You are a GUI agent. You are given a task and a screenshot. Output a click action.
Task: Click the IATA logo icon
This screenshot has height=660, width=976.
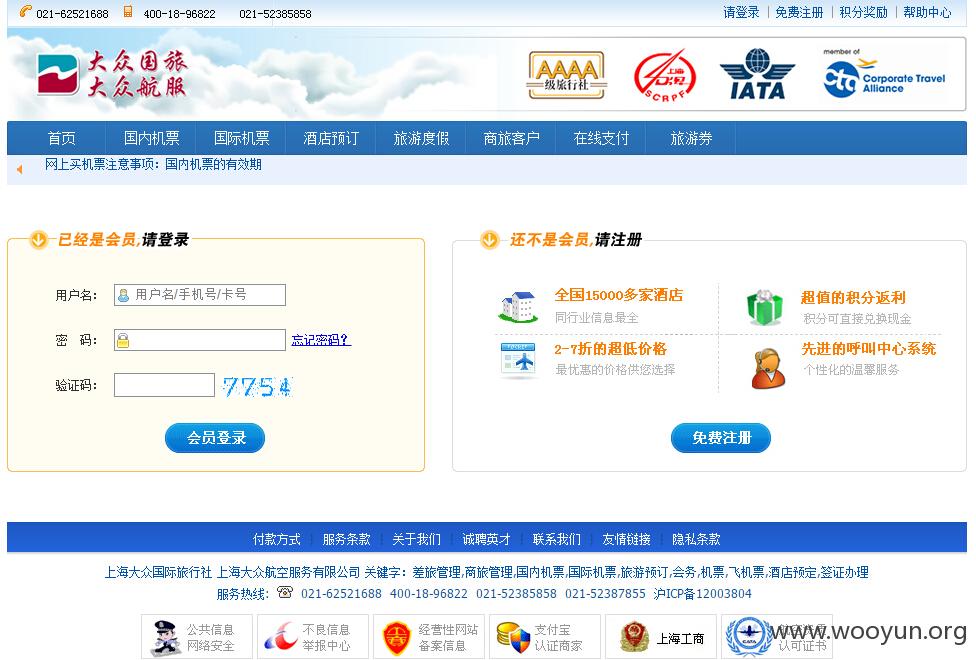click(x=757, y=74)
